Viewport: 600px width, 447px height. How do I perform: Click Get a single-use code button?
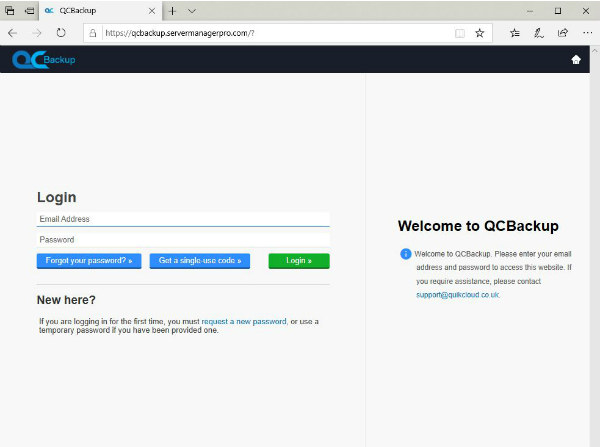point(200,261)
